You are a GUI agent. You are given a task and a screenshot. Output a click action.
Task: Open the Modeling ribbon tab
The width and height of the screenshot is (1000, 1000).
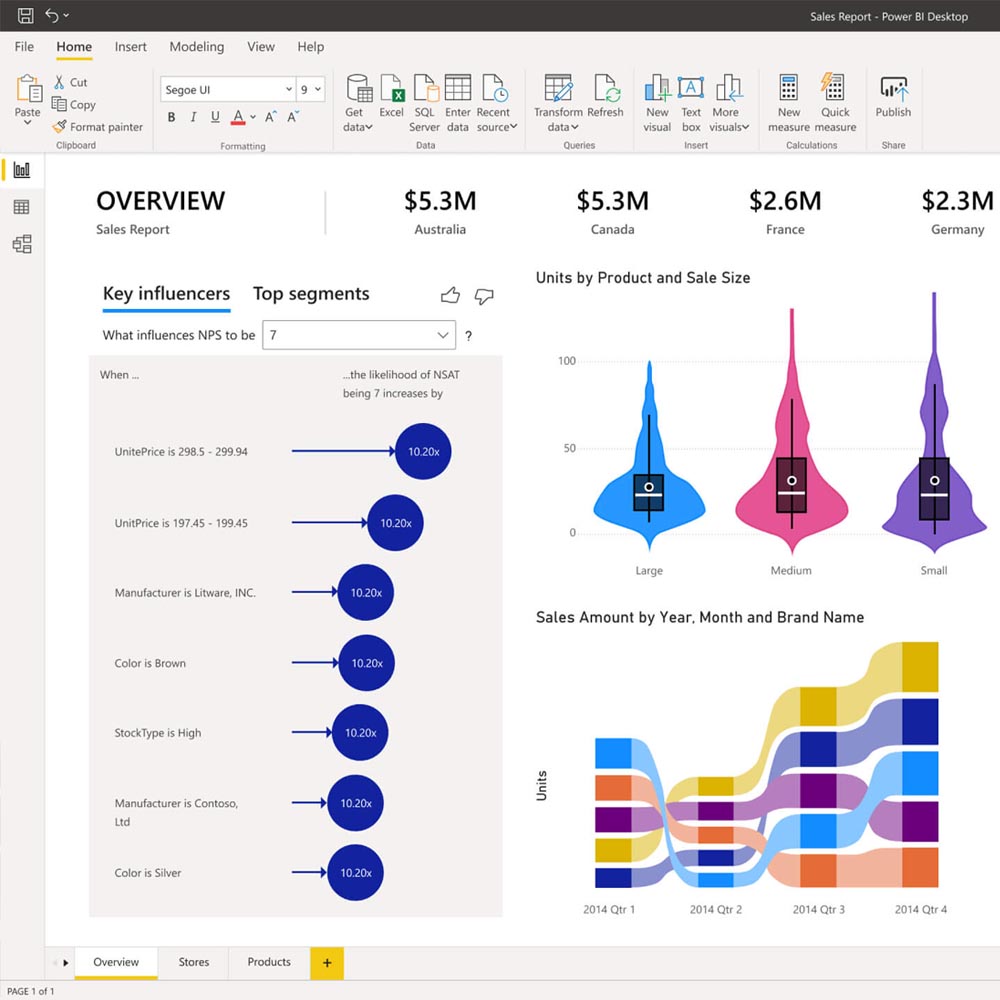pos(196,47)
